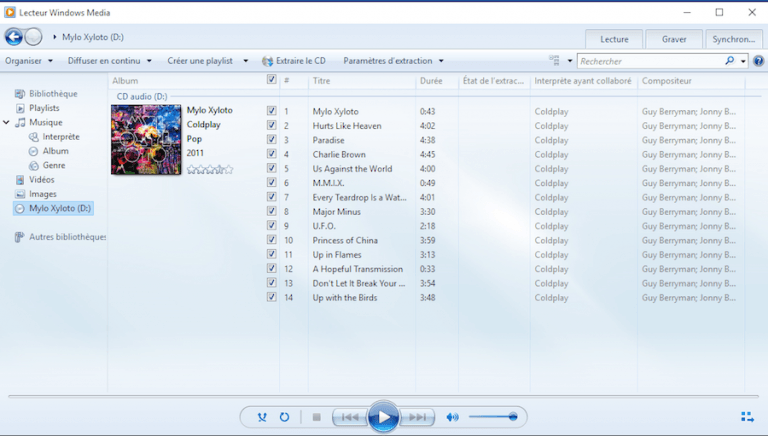Select Mylo Xyloto (D:) in breadcrumb
Screen dimensions: 768x436
point(93,37)
